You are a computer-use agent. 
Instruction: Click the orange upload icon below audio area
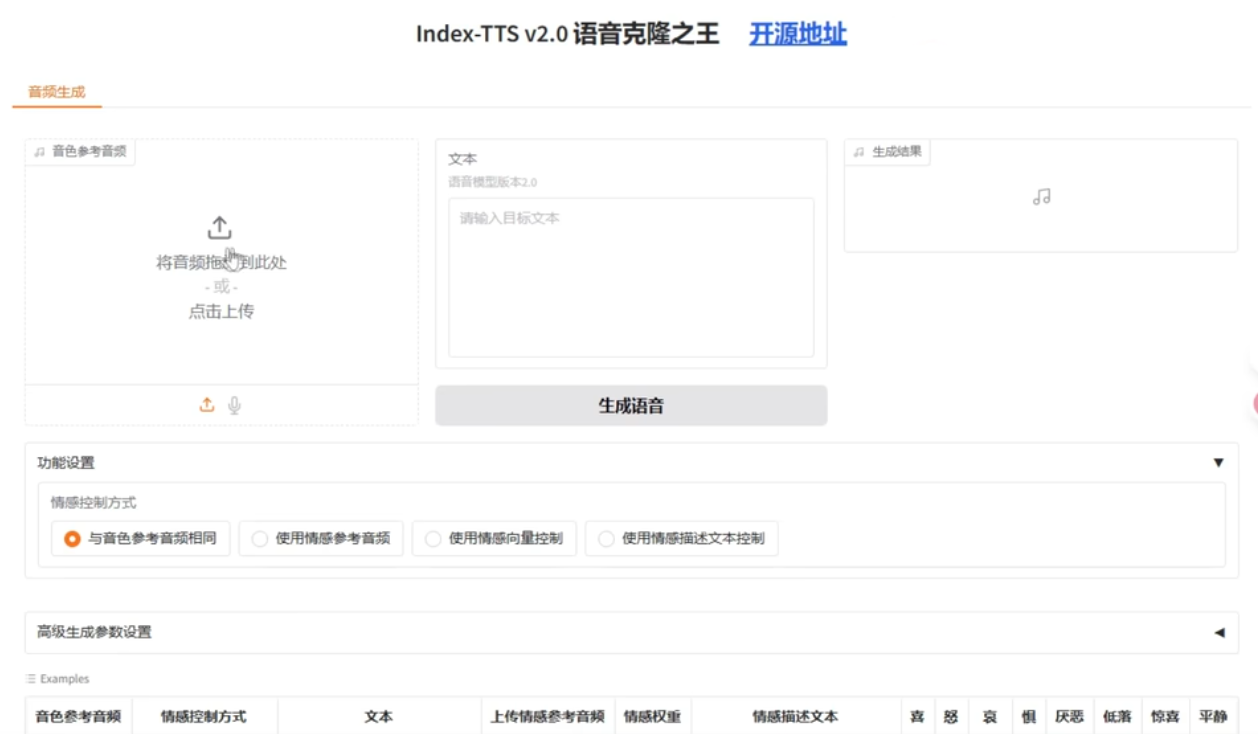coord(207,404)
